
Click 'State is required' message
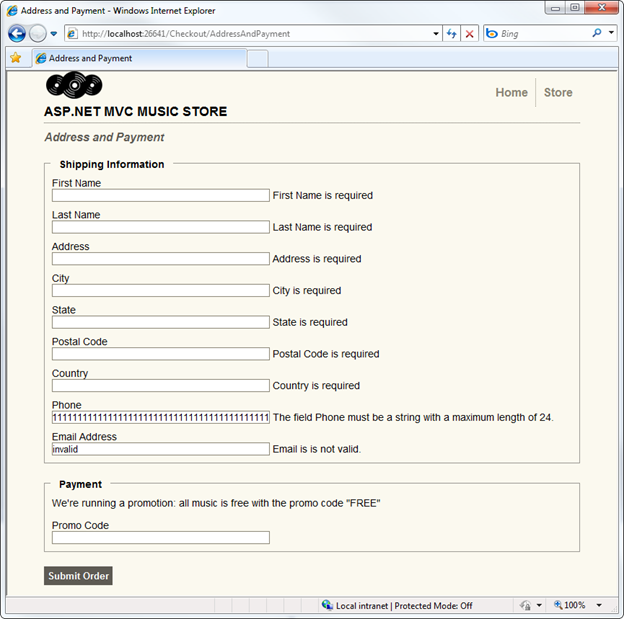click(310, 322)
